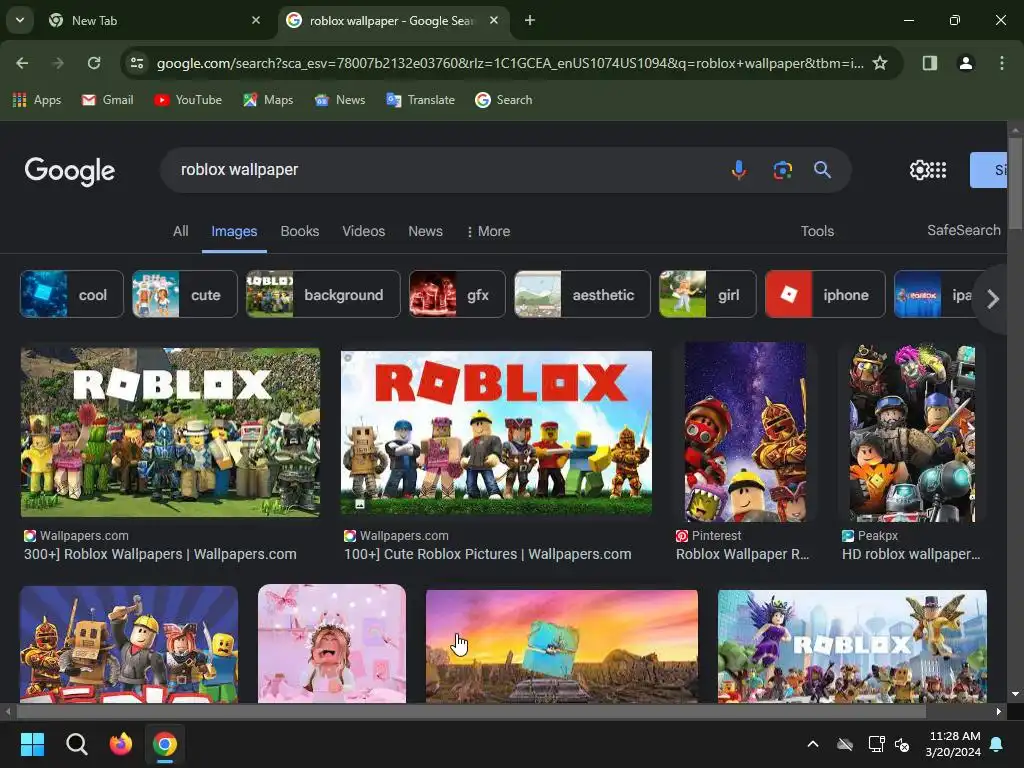Viewport: 1024px width, 768px height.
Task: Filter images by aesthetic chip
Action: pyautogui.click(x=583, y=295)
